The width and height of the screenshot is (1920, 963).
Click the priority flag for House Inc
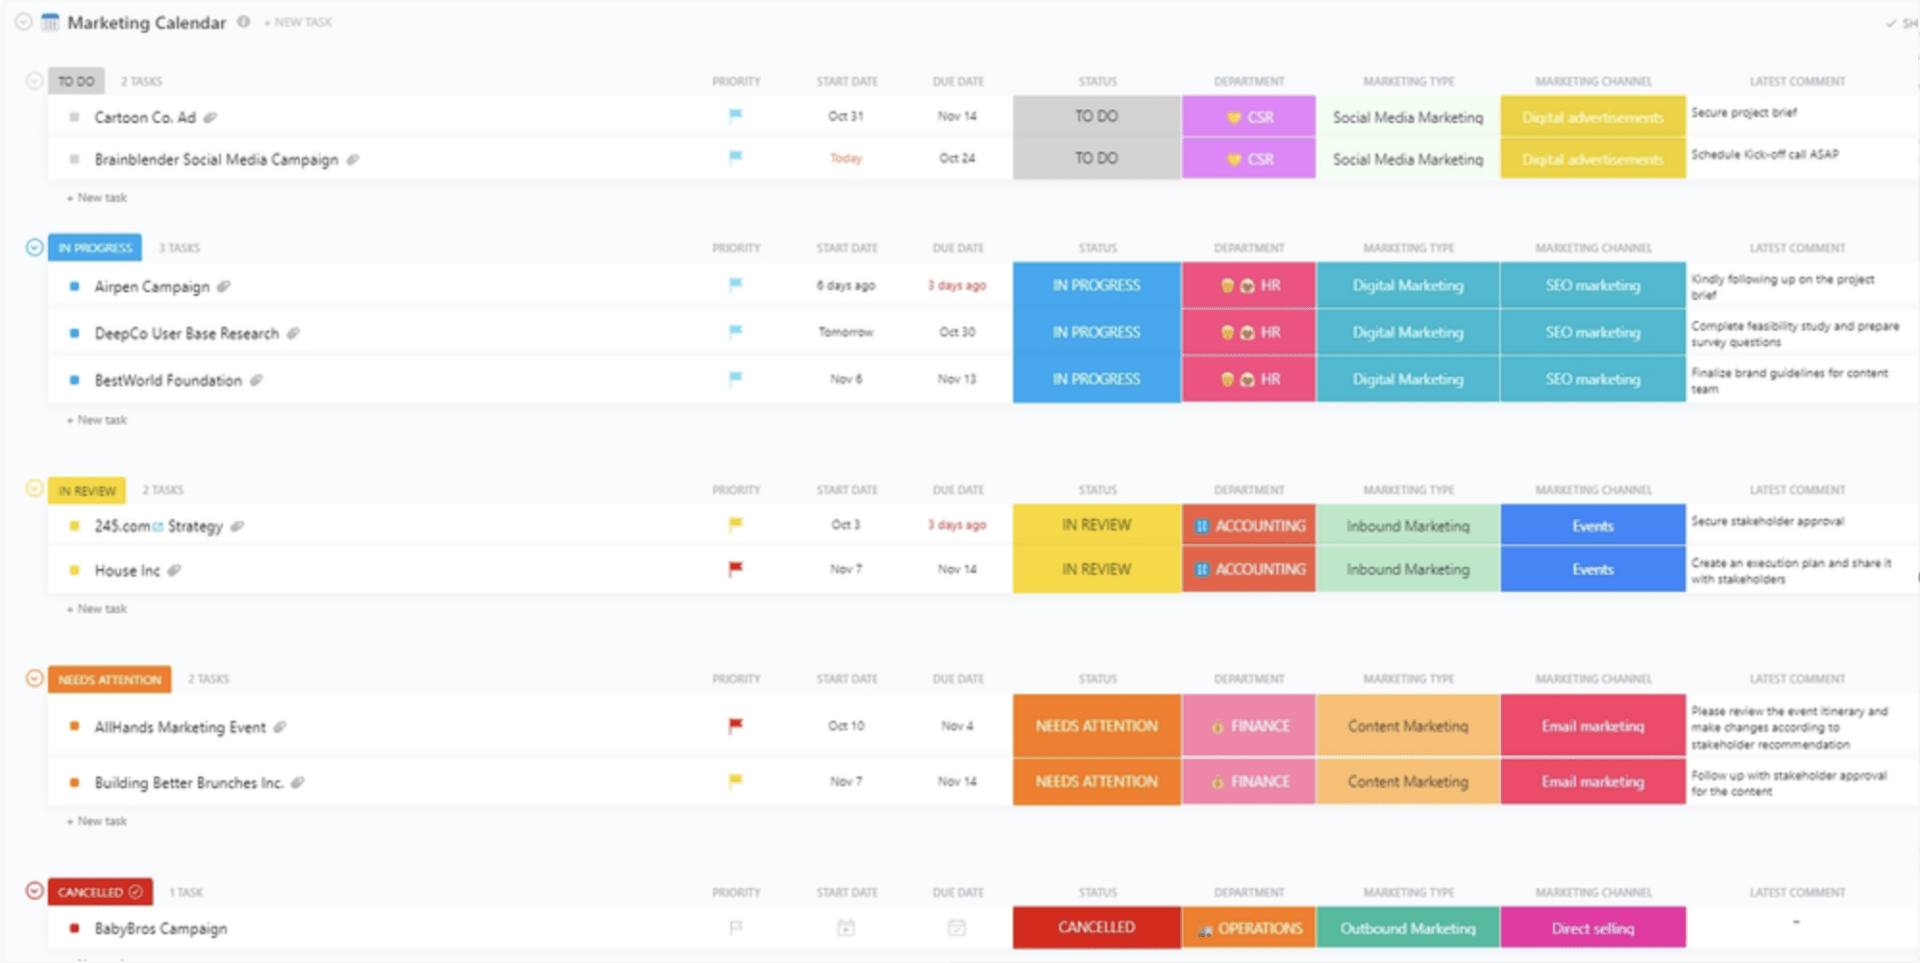click(x=735, y=569)
